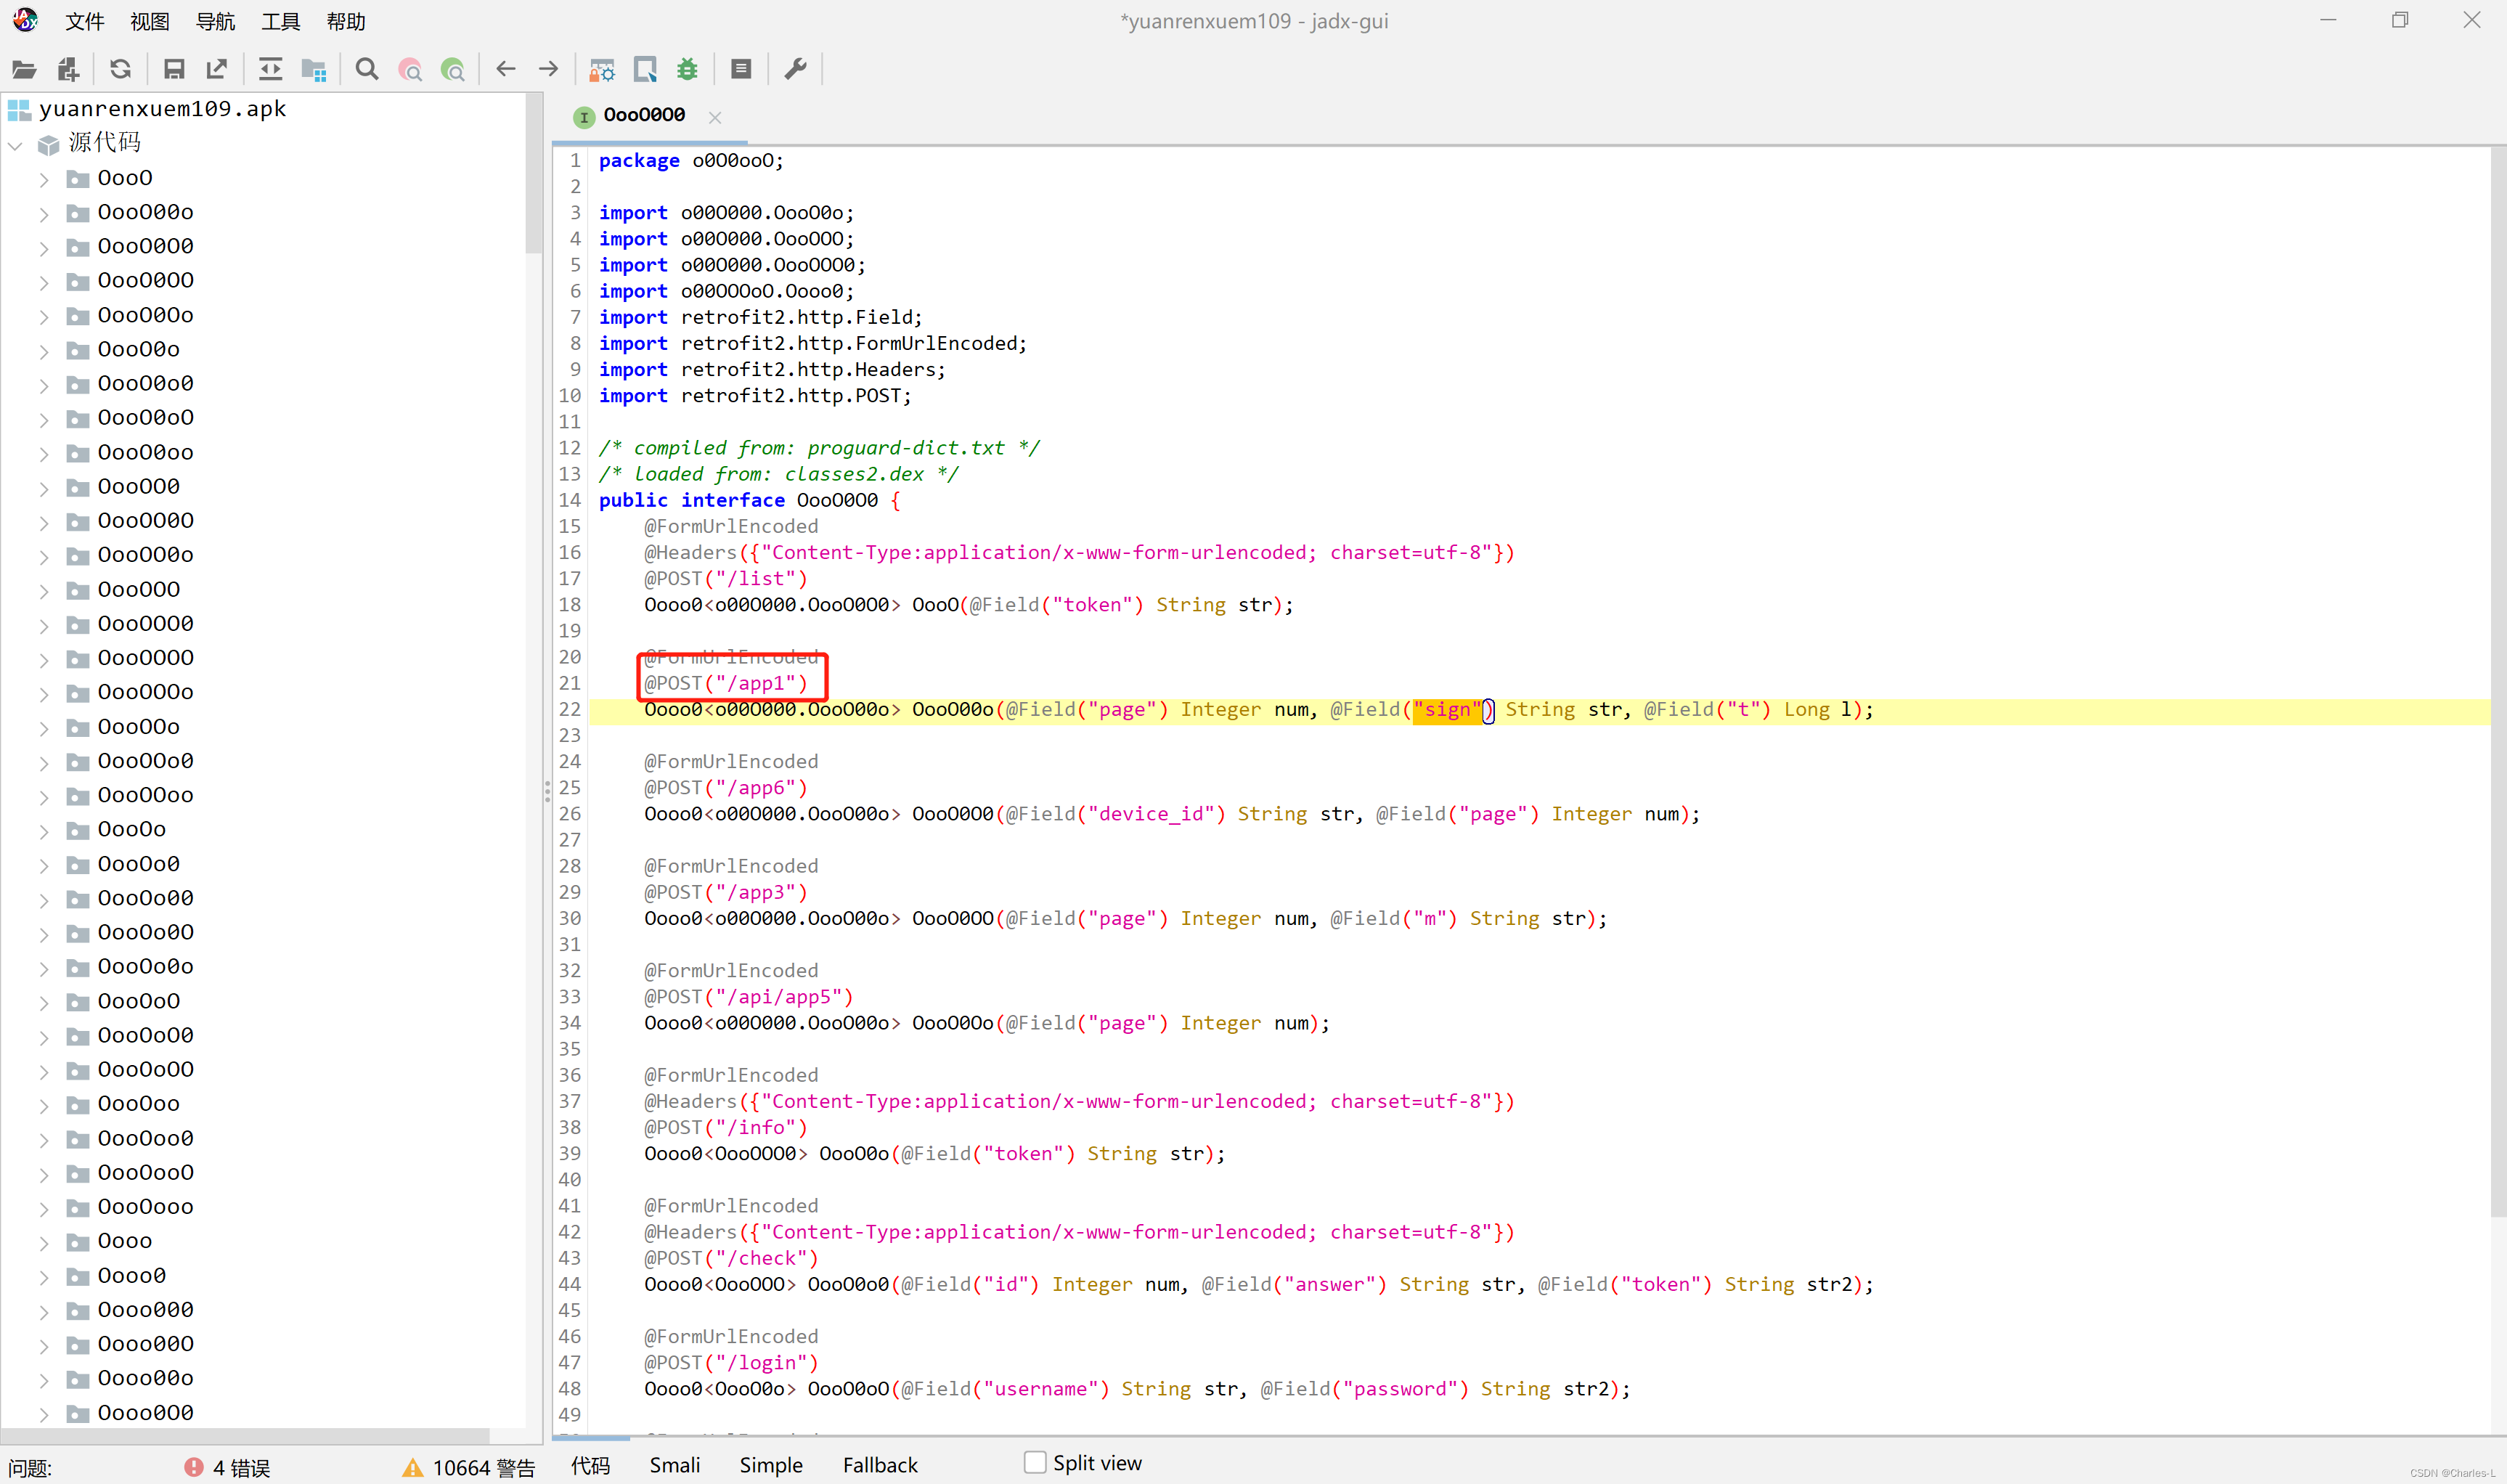Open the 工具 menu
Viewport: 2507px width, 1484px height.
280,21
